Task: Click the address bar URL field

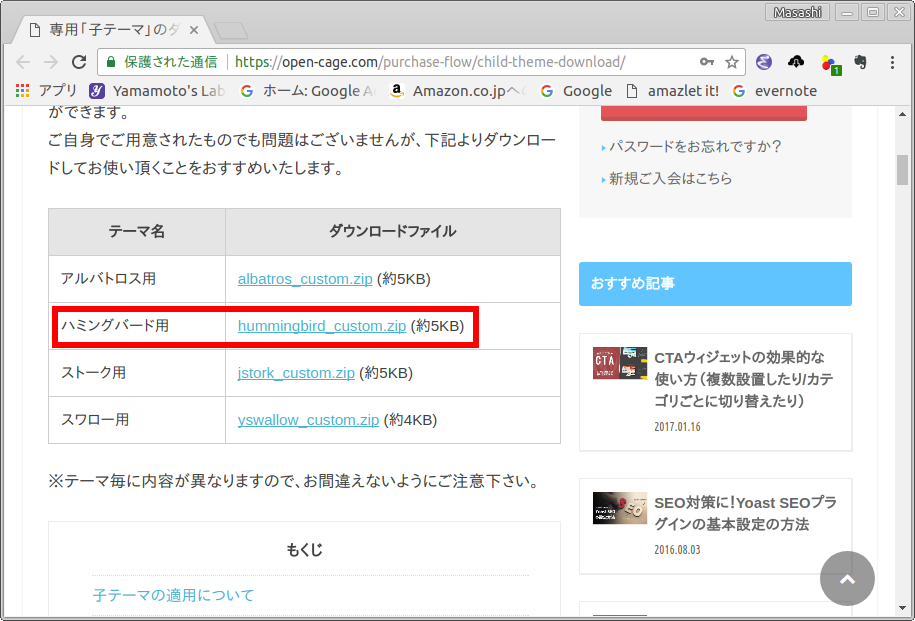Action: point(450,62)
